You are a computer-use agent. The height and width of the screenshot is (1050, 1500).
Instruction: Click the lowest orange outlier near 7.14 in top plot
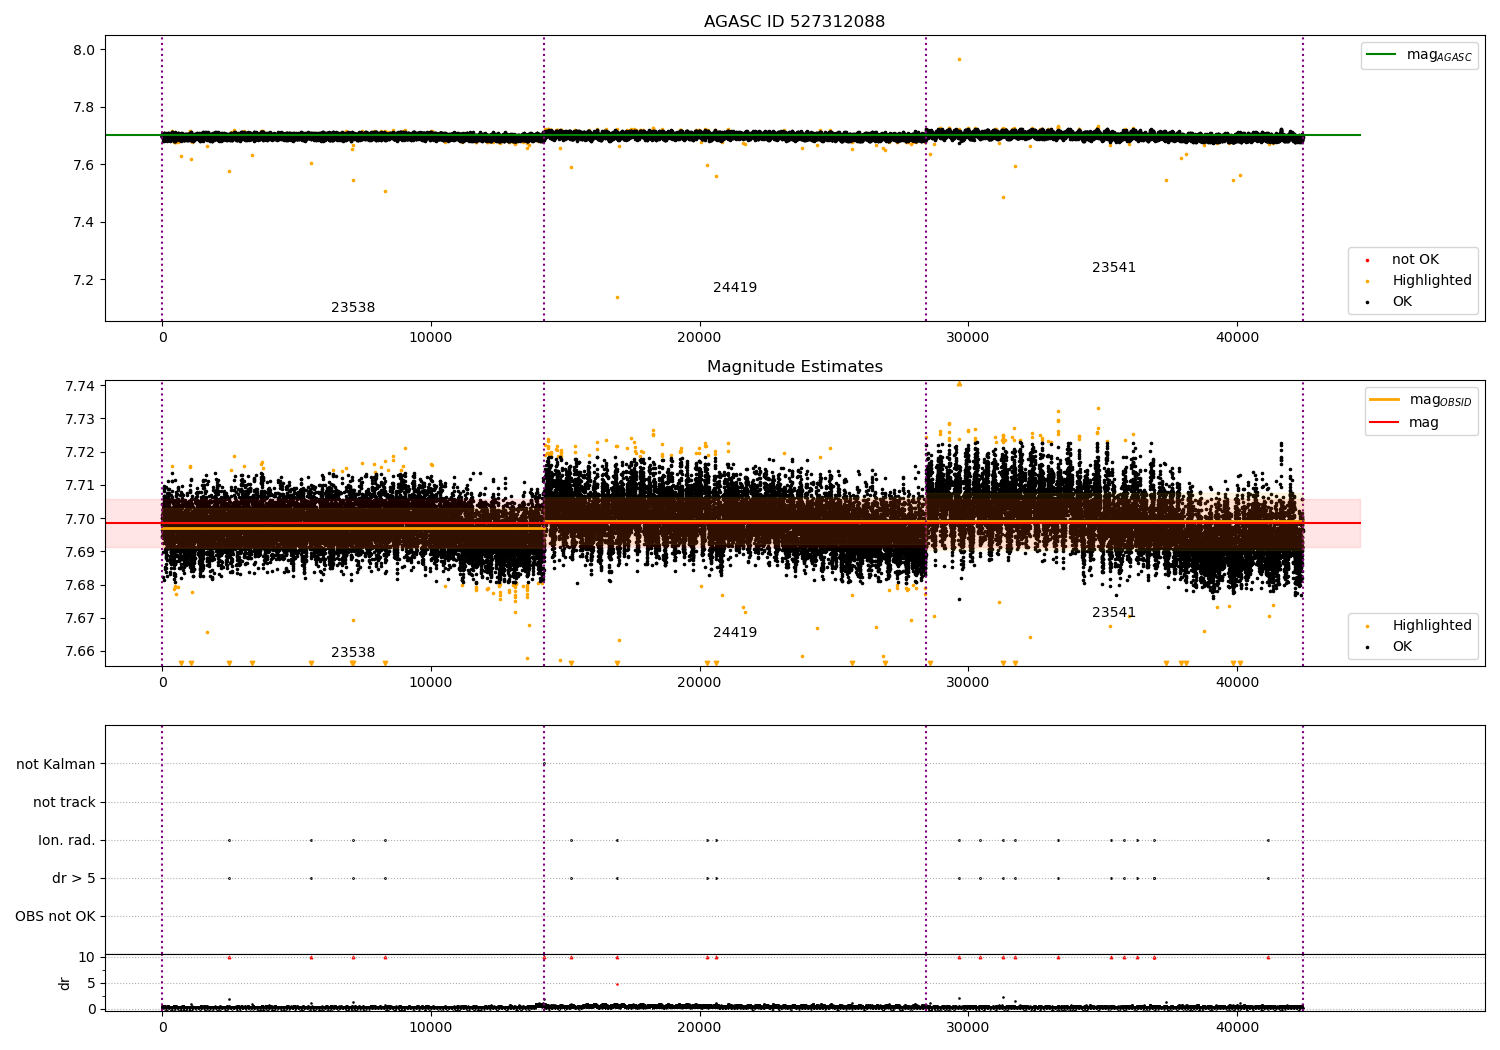point(617,297)
